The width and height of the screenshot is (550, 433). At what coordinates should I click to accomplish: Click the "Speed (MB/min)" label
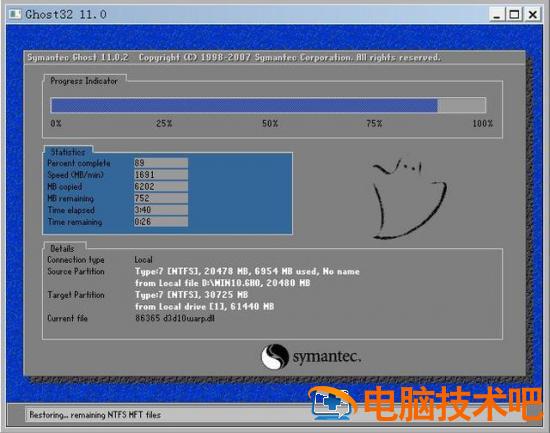click(x=75, y=175)
